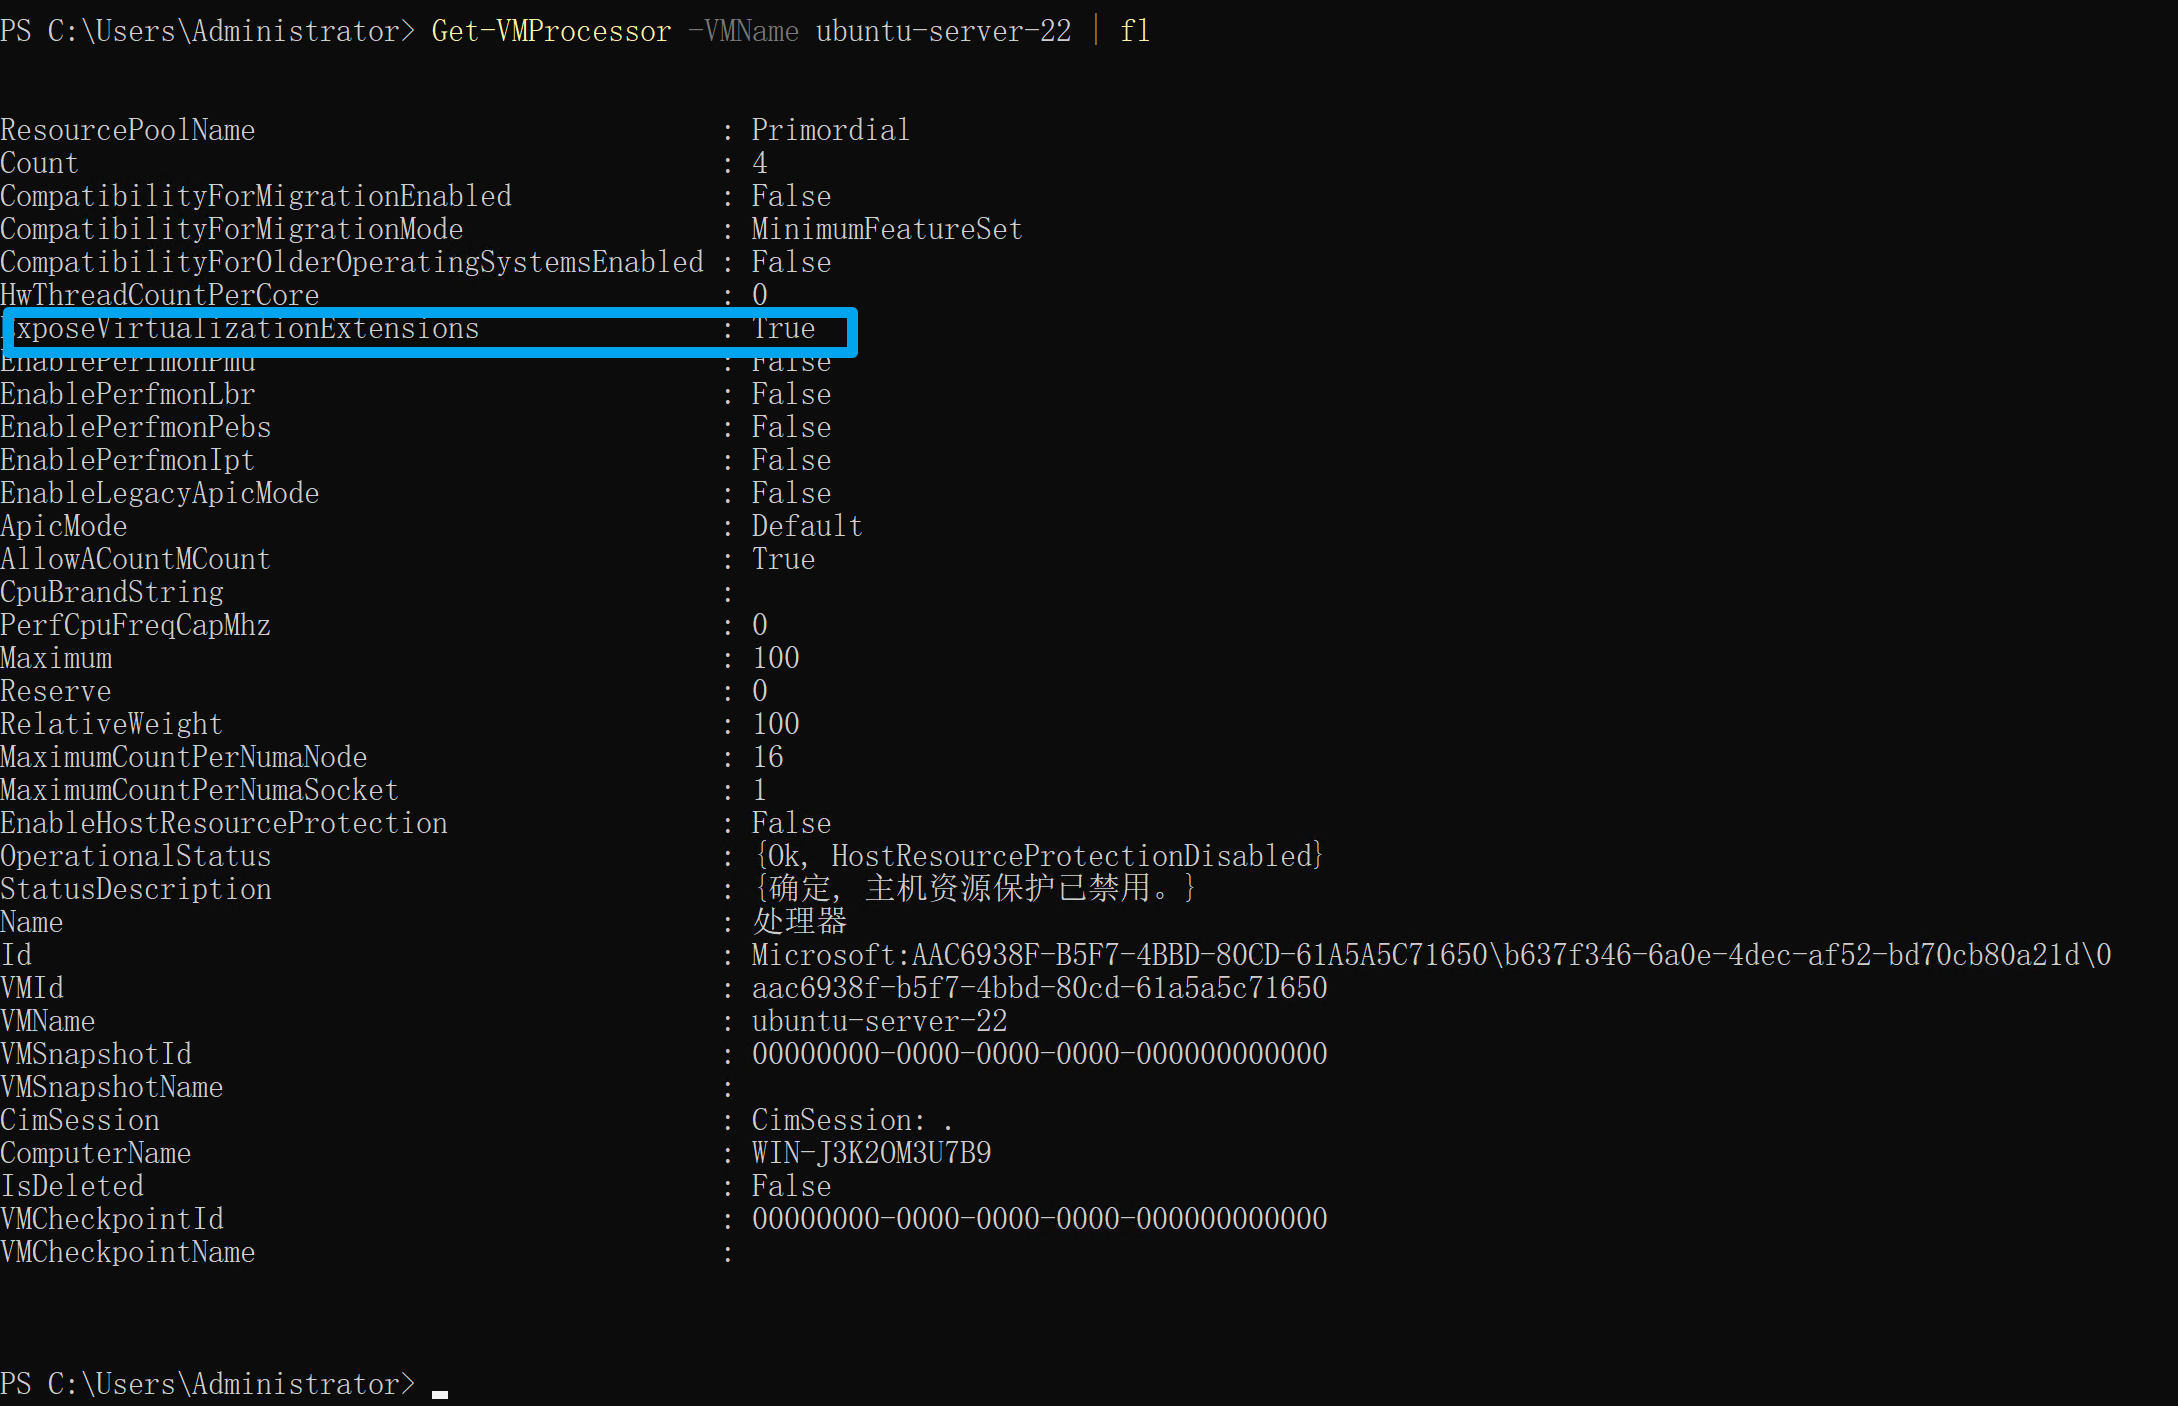Click EnableLegacyApicMode property label

coord(160,493)
